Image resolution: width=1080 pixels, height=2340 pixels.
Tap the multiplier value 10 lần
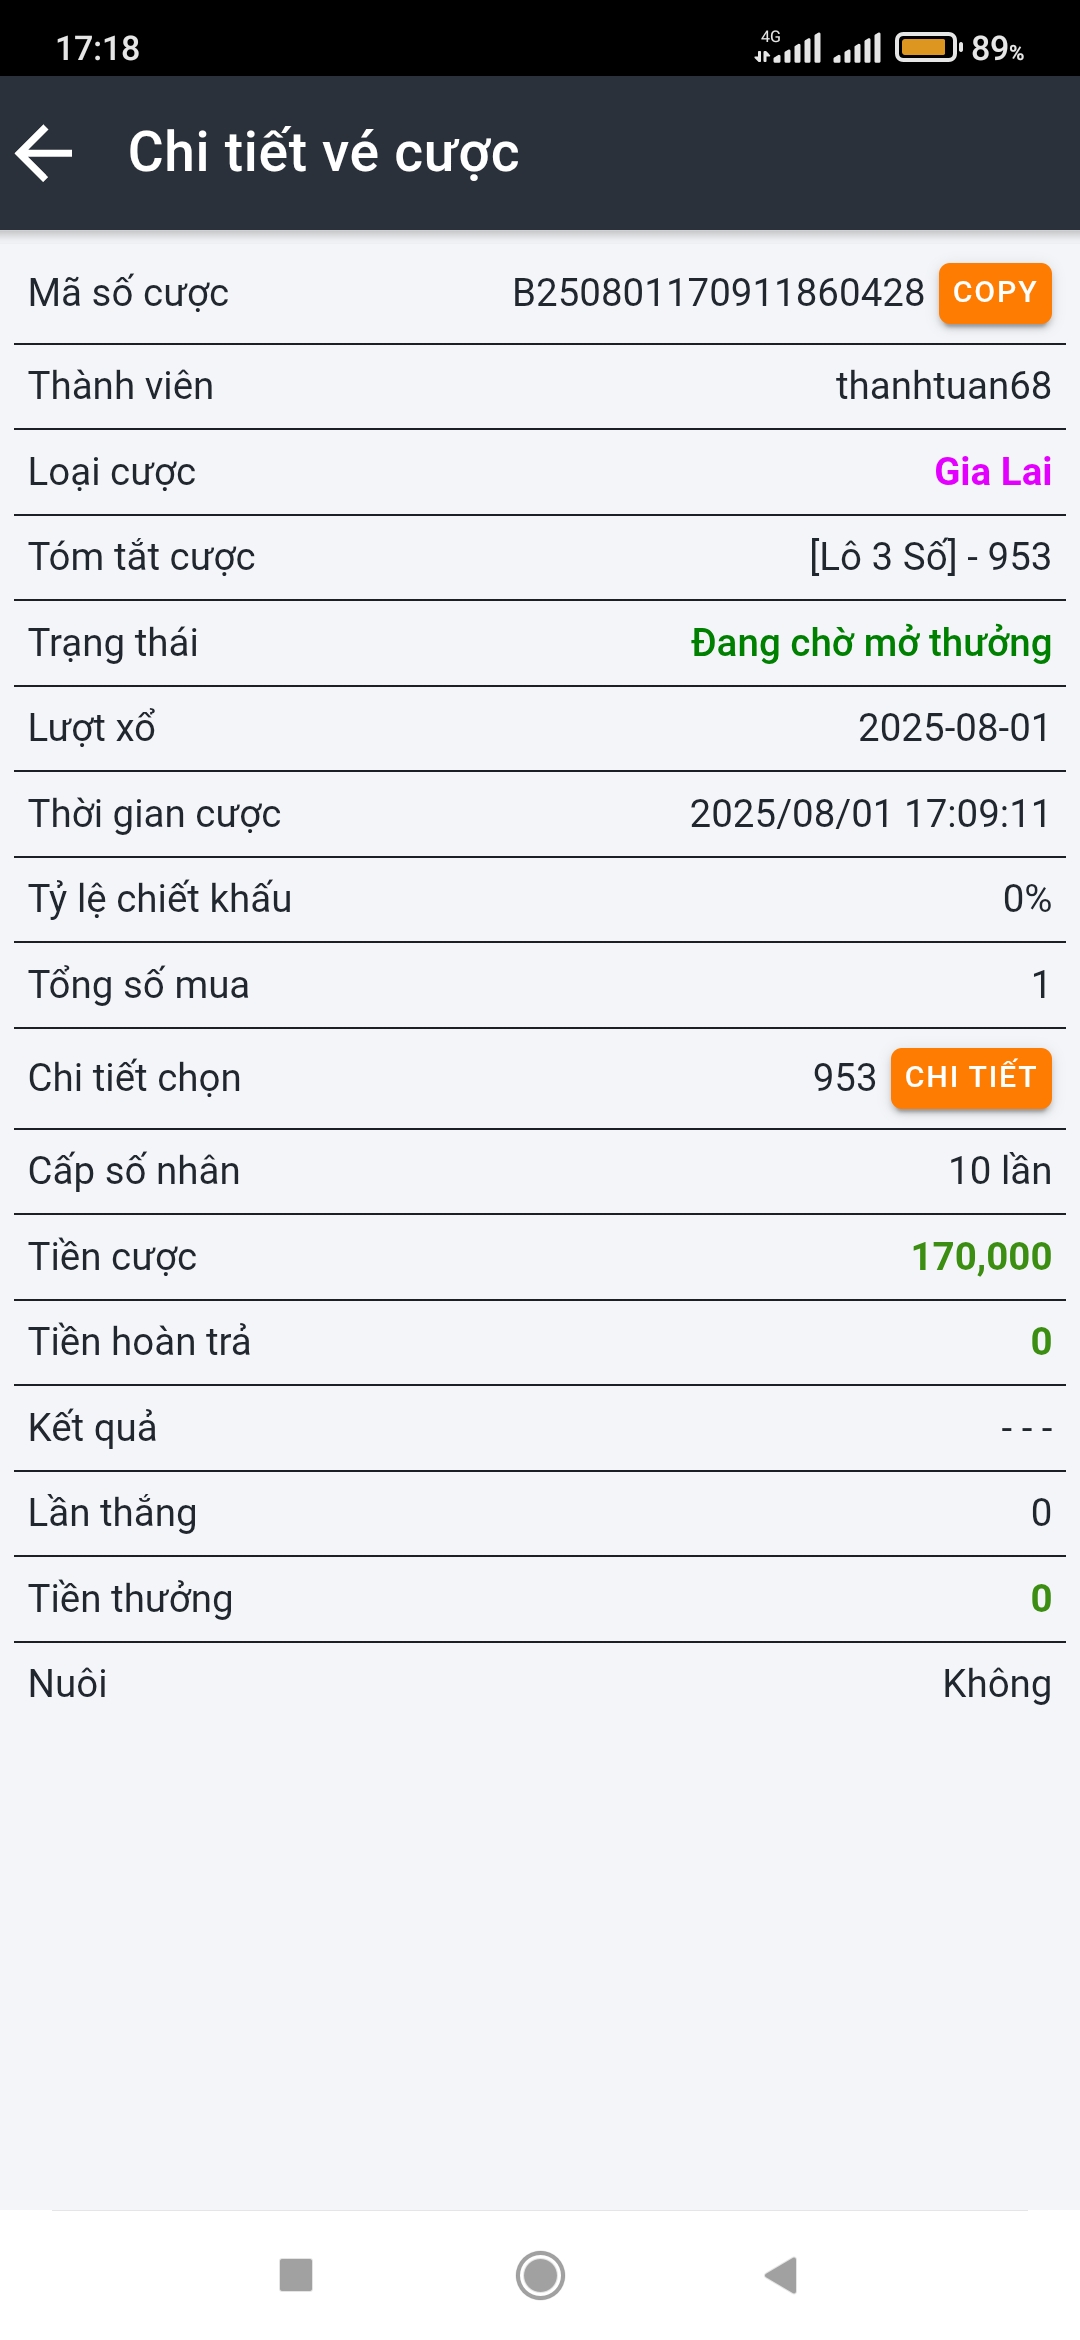(999, 1171)
